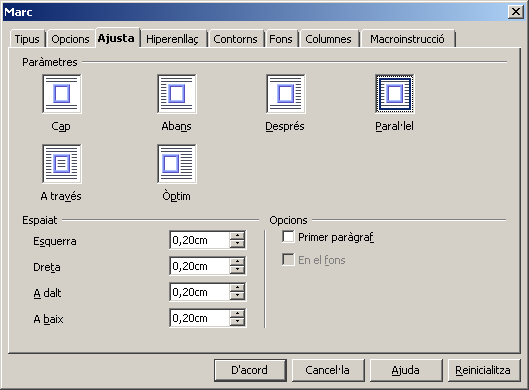Enable the Primer paràgraf checkbox
529x390 pixels.
coord(288,237)
